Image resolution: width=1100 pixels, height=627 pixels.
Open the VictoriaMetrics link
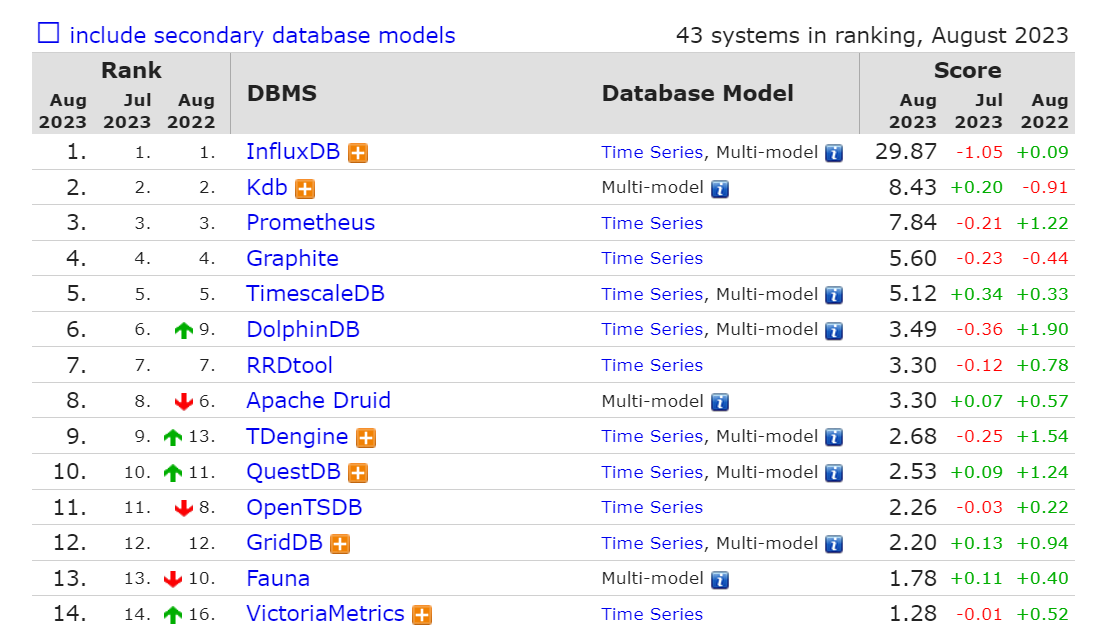point(326,614)
